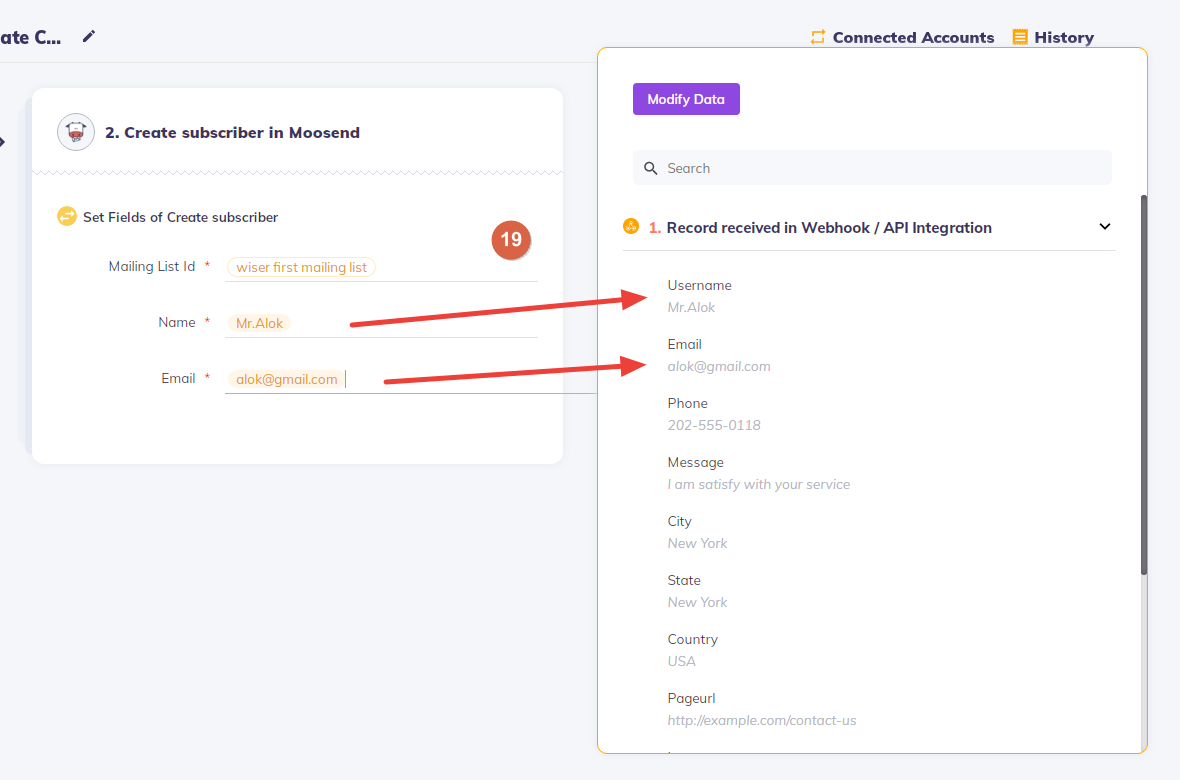Click the Set Fields swap icon
This screenshot has width=1180, height=780.
pyautogui.click(x=67, y=217)
